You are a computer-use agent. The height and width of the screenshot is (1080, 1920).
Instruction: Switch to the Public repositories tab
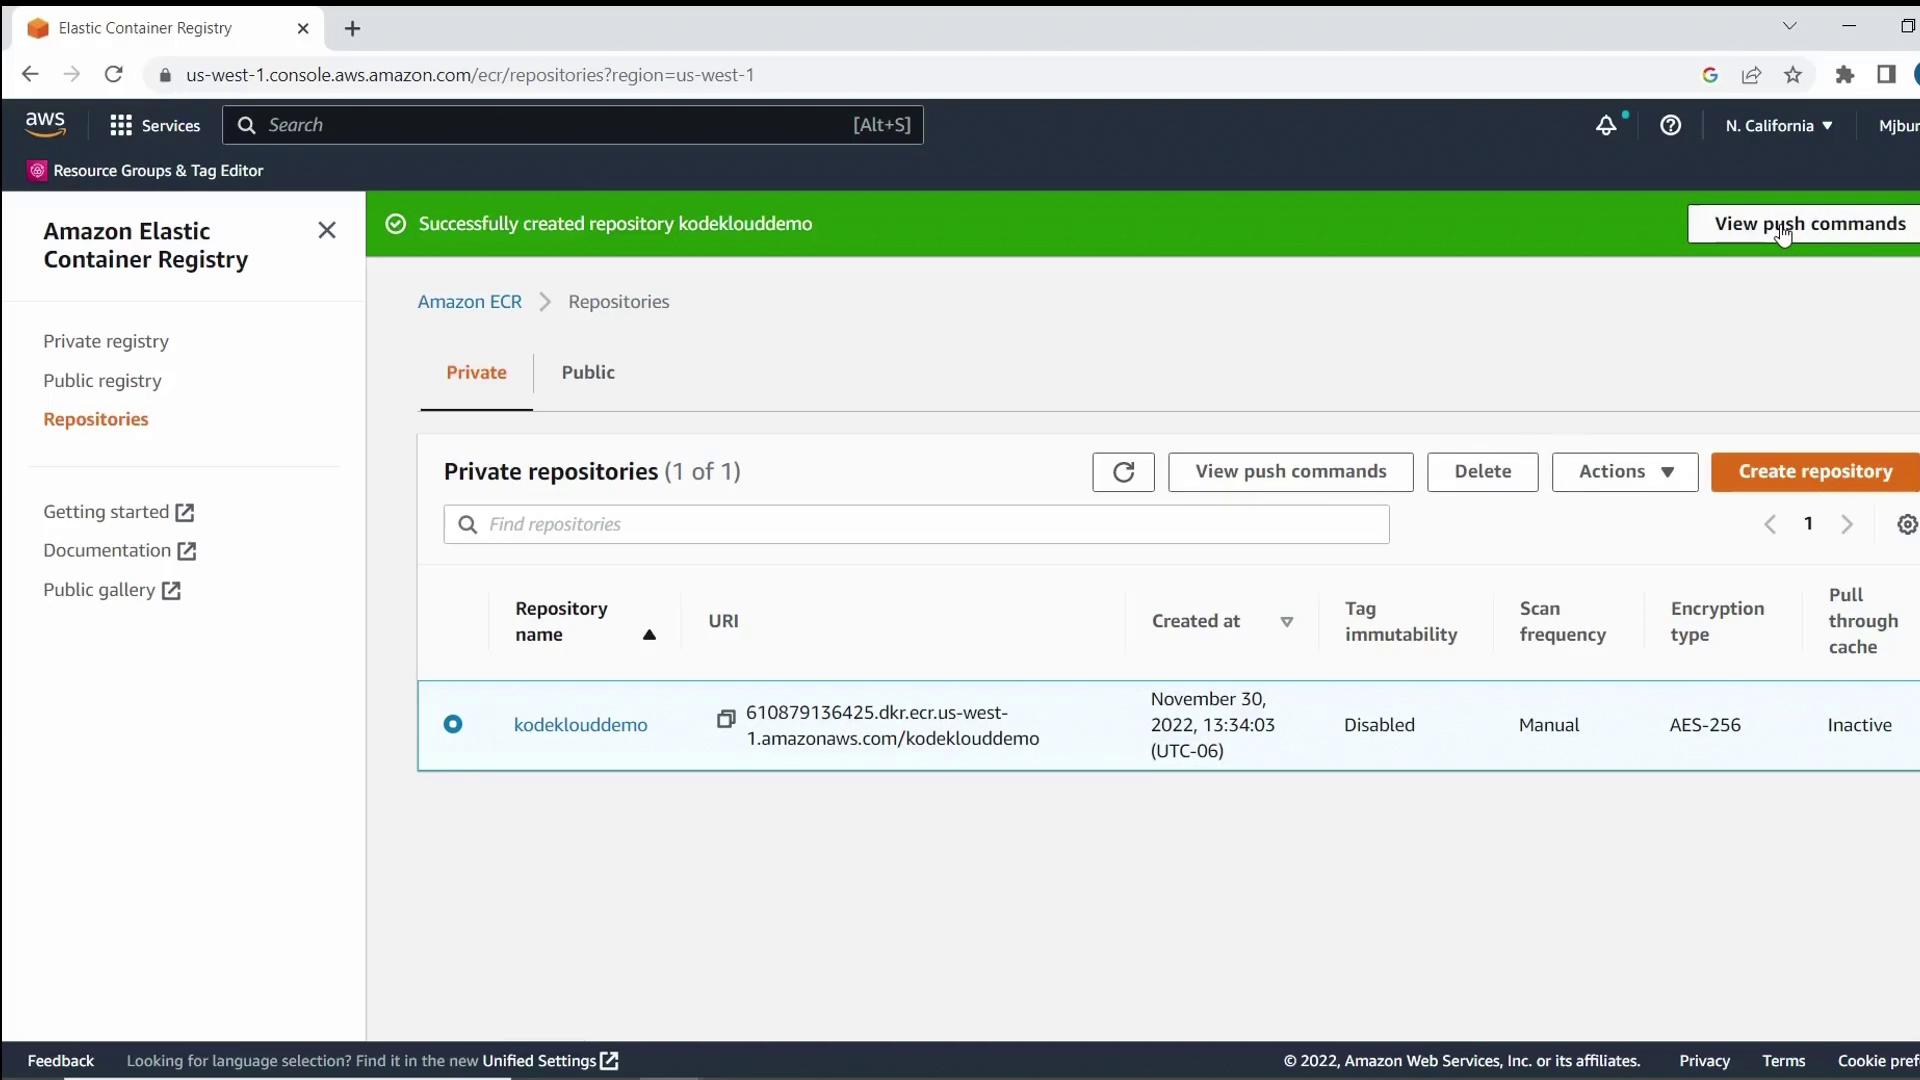[x=588, y=372]
